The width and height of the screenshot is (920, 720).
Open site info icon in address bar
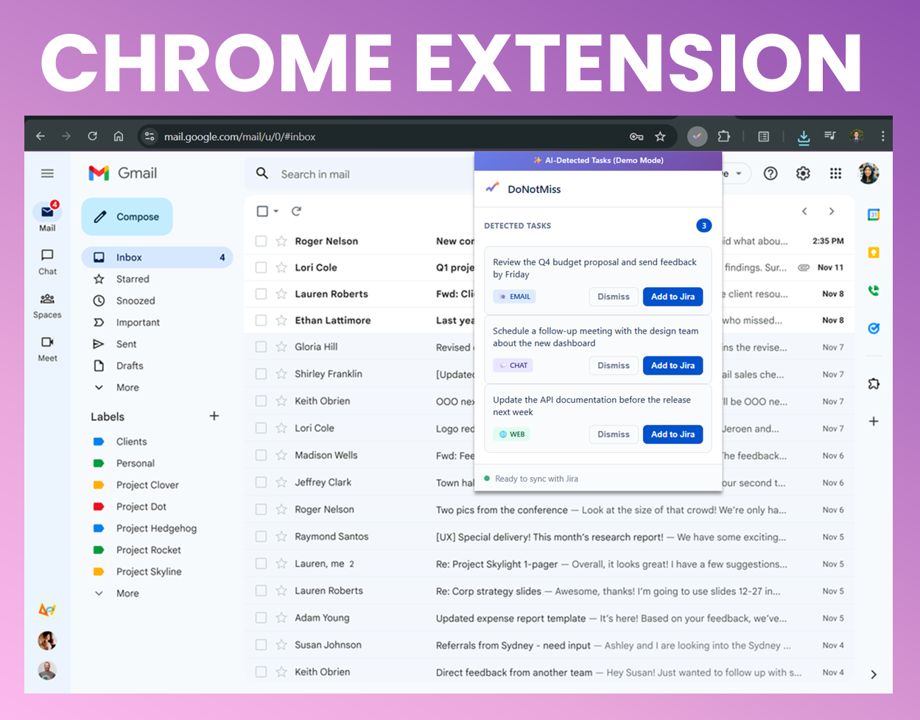point(150,137)
